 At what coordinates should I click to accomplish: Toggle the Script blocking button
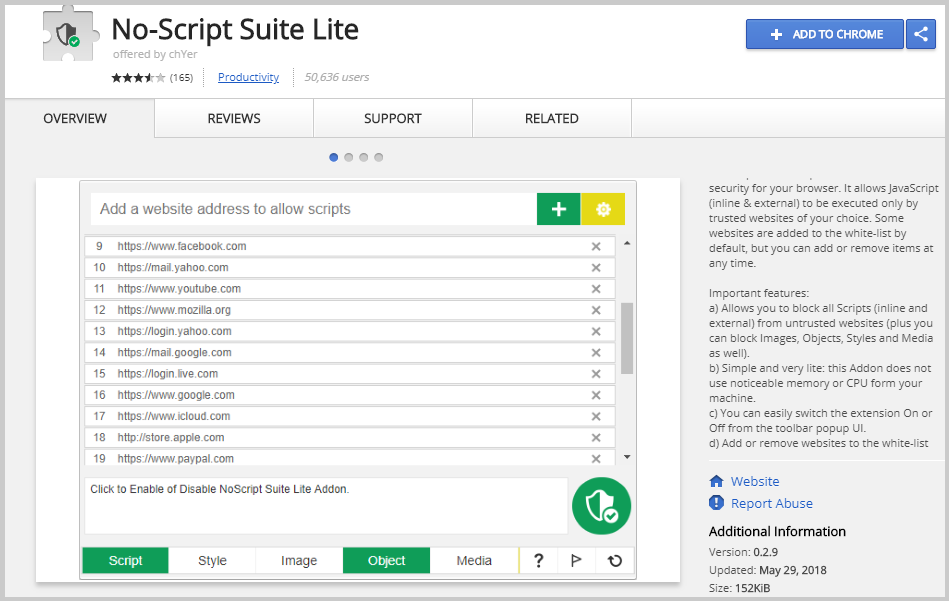pos(125,560)
